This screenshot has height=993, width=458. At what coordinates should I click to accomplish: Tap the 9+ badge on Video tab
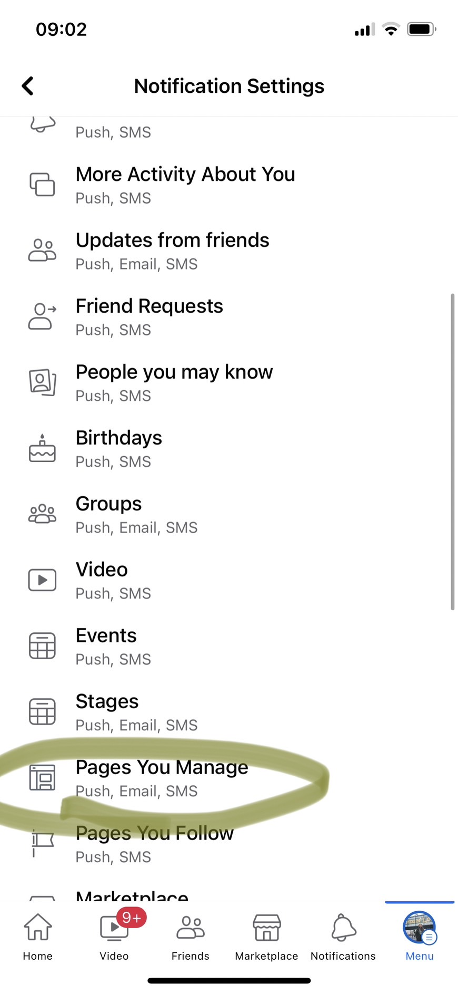[131, 918]
